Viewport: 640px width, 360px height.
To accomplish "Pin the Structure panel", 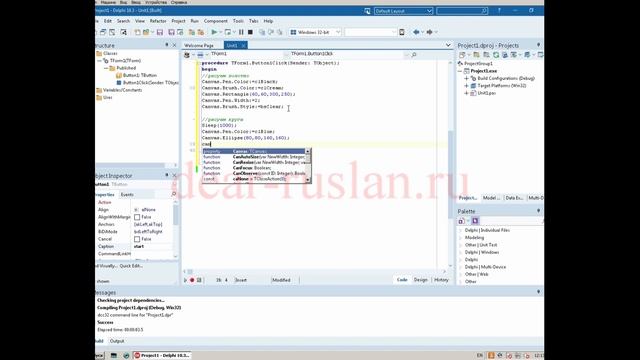I will point(167,45).
